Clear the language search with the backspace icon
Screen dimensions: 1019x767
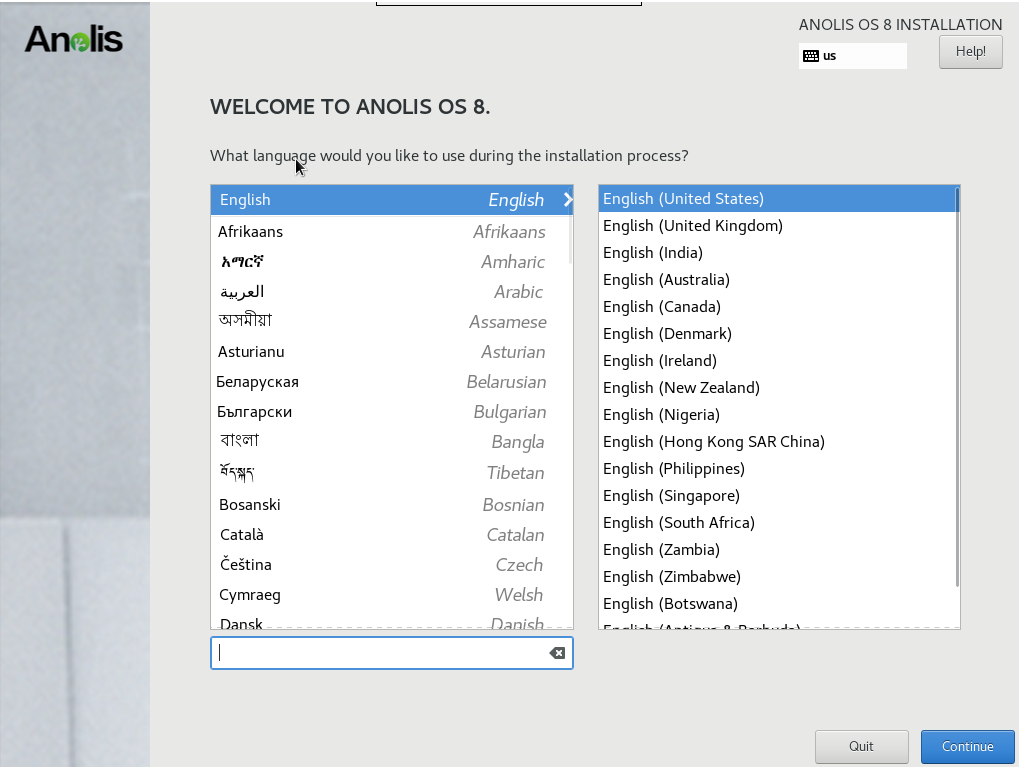pos(557,653)
